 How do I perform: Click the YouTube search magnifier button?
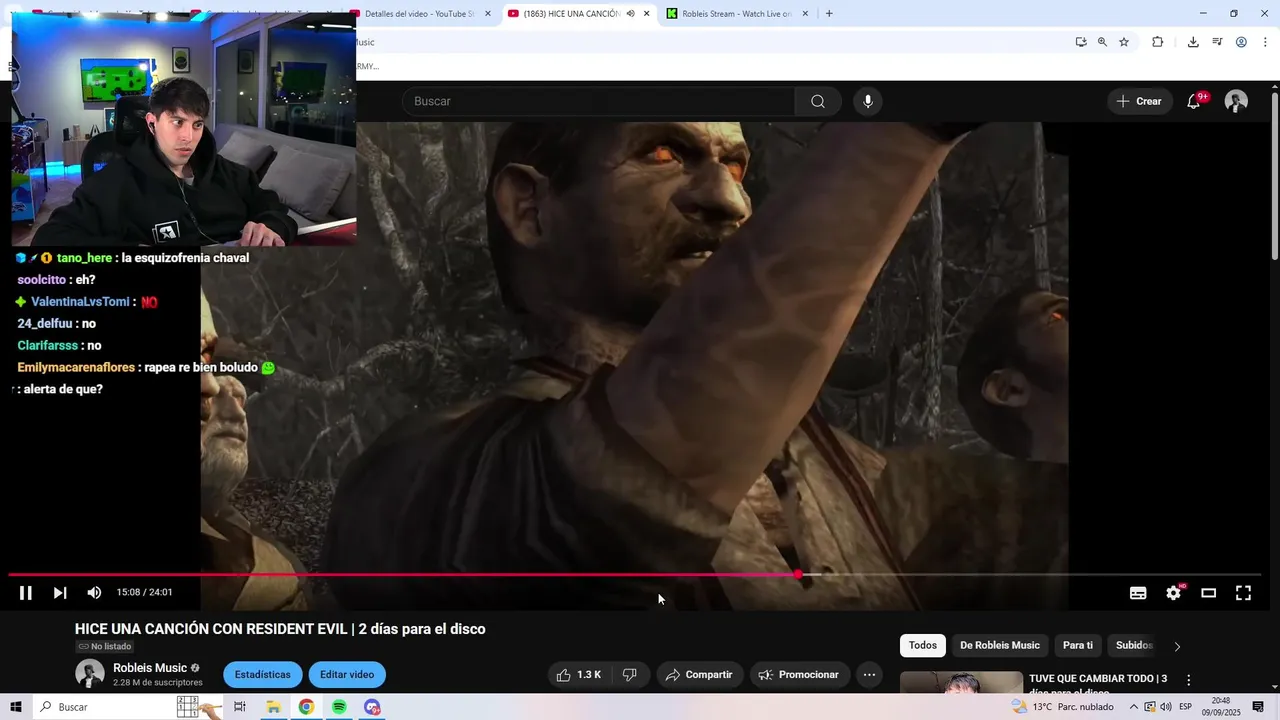[818, 101]
